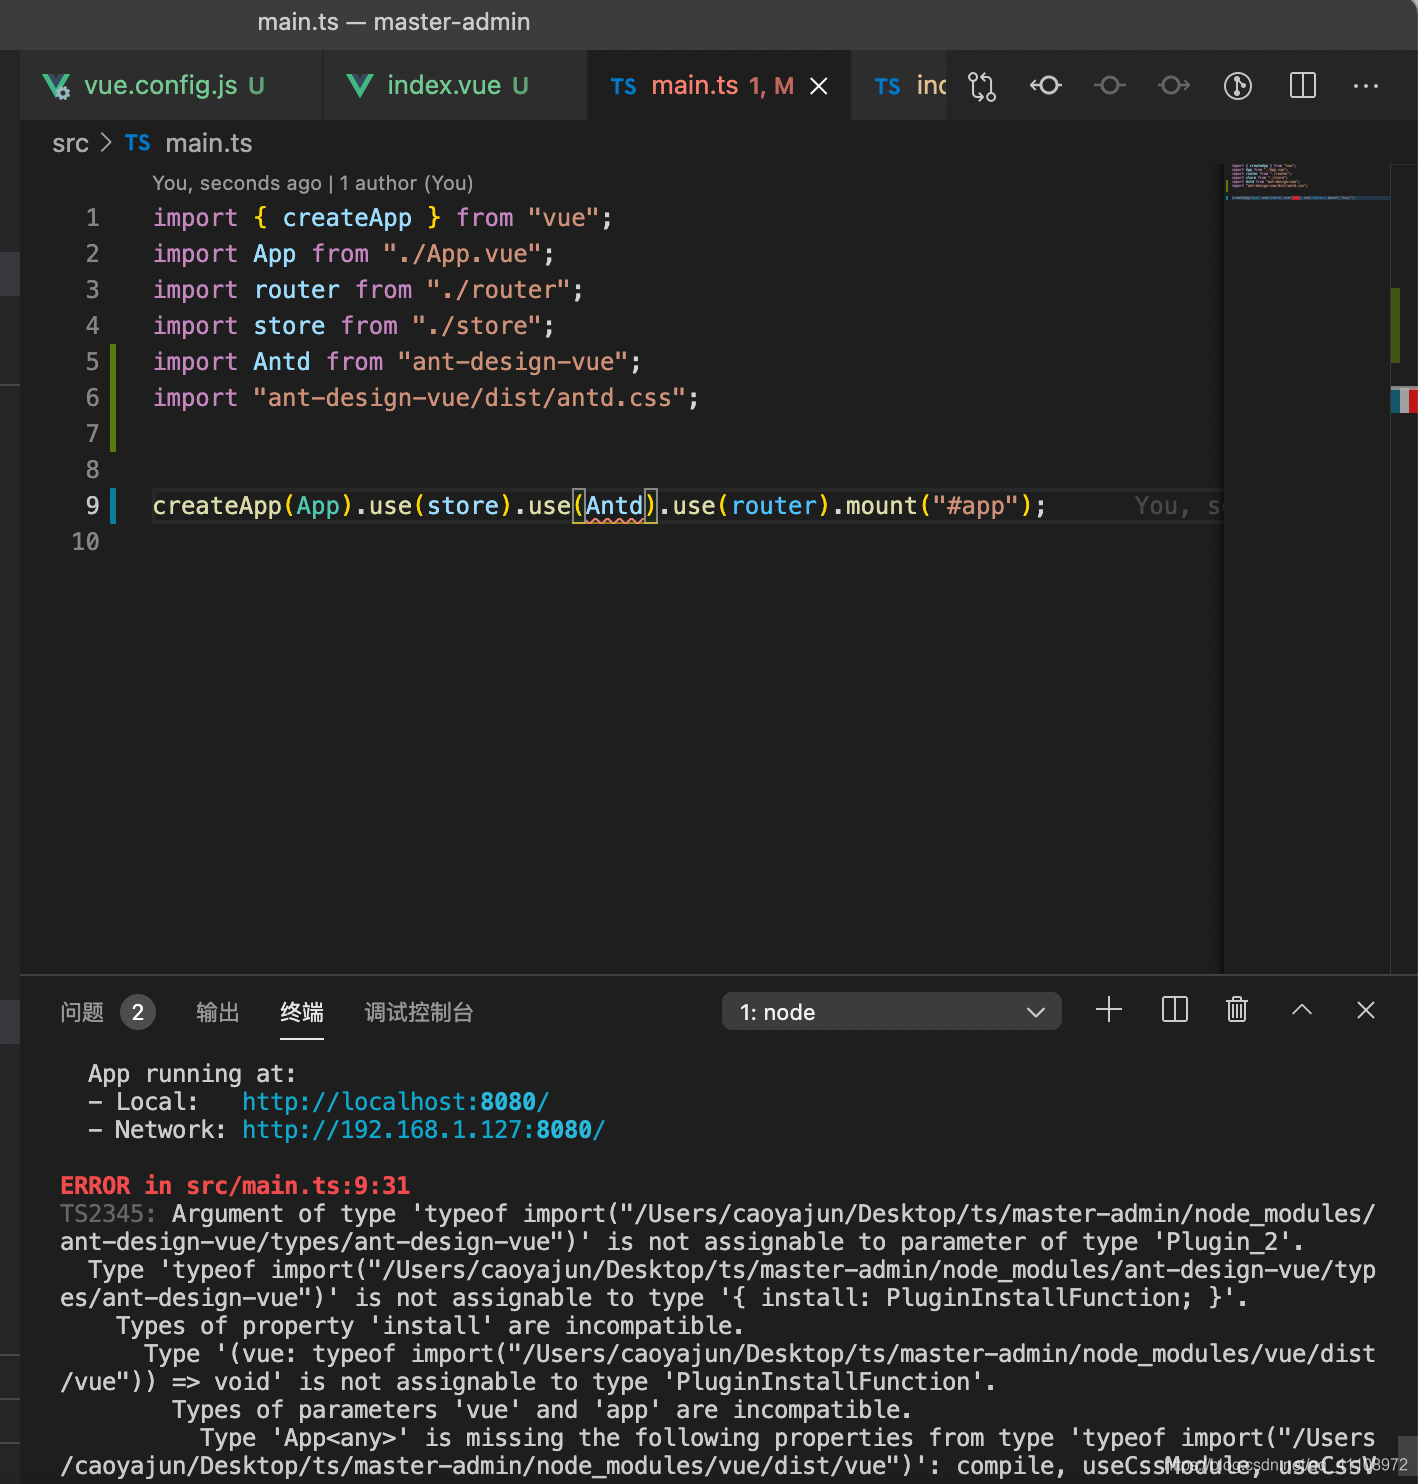Click the "#app" mount string
Screen dimensions: 1418x1484
point(975,506)
